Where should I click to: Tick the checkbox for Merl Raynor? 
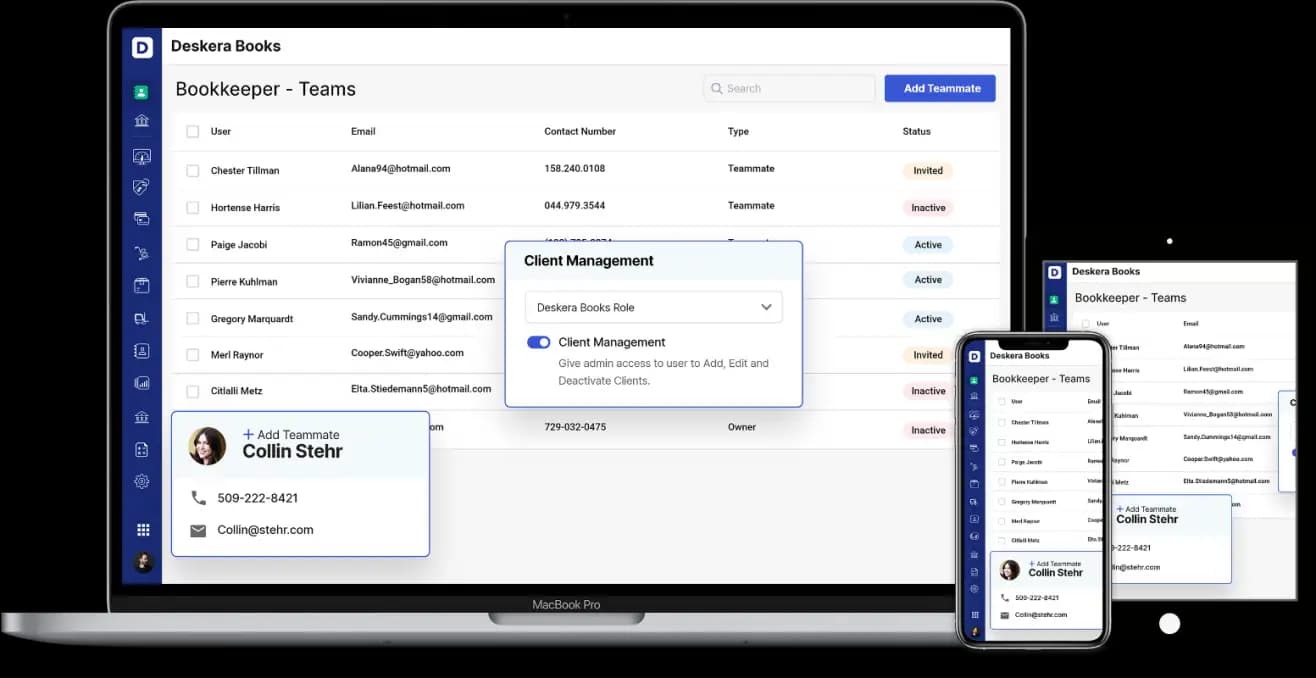(x=193, y=355)
